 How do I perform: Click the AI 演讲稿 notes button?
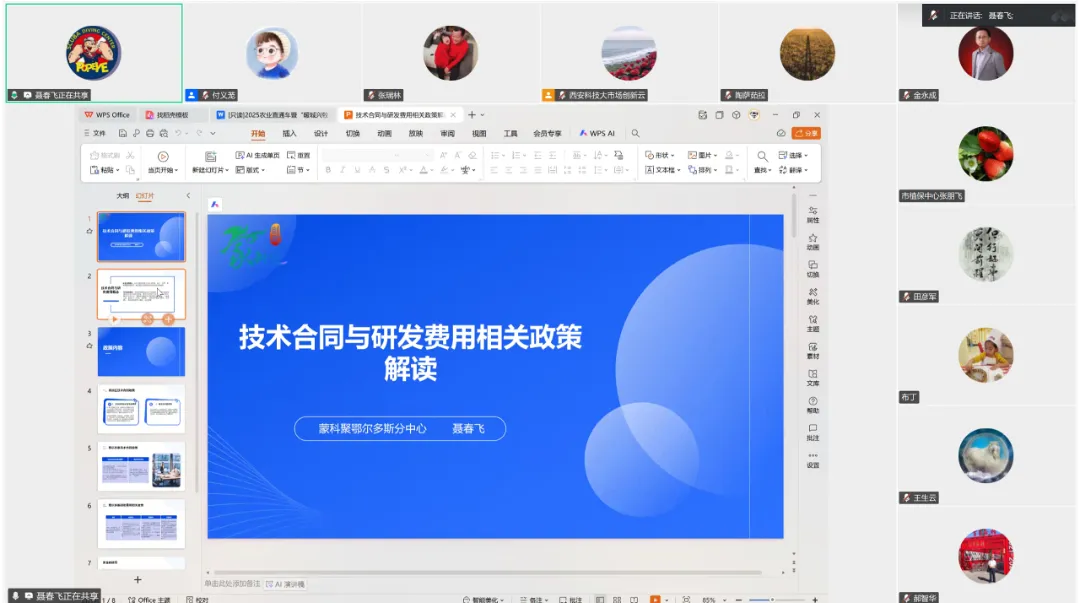click(285, 584)
